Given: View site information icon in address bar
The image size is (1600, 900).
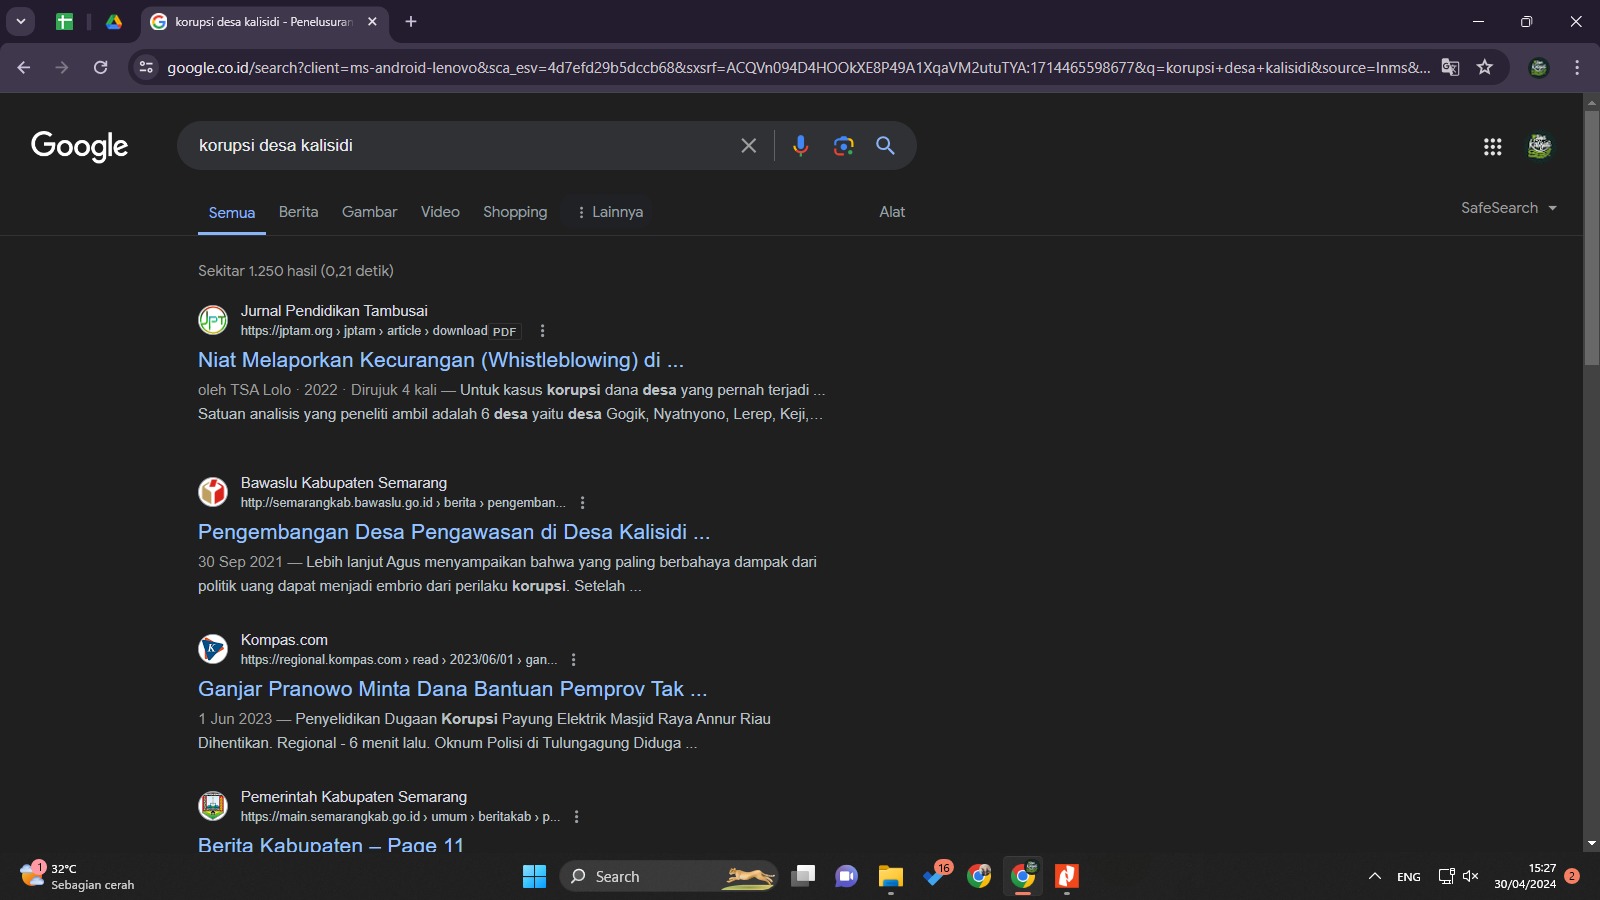Looking at the screenshot, I should tap(146, 67).
